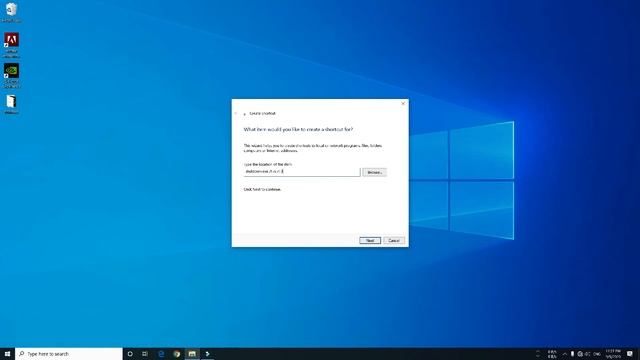Open Cortana from the taskbar
Screen dimensions: 640x360
click(130, 354)
